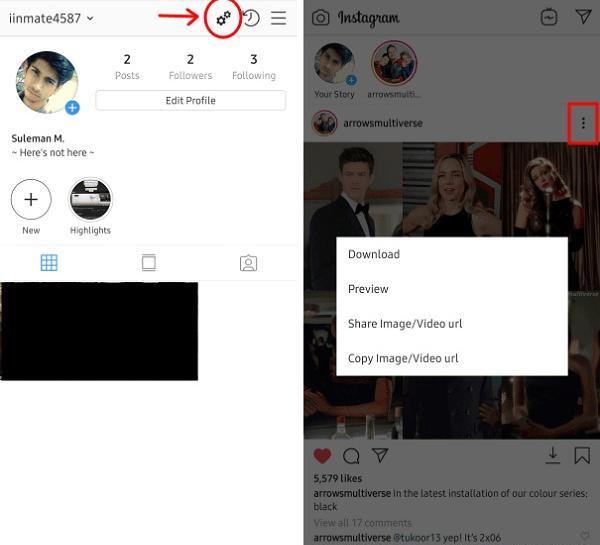The width and height of the screenshot is (600, 545).
Task: Open Your Story avatar
Action: pyautogui.click(x=334, y=63)
